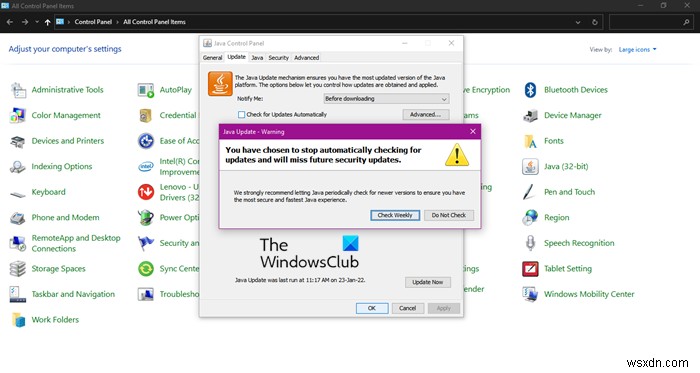Viewport: 700px width, 373px height.
Task: Open Ease of Access icon
Action: [x=146, y=141]
